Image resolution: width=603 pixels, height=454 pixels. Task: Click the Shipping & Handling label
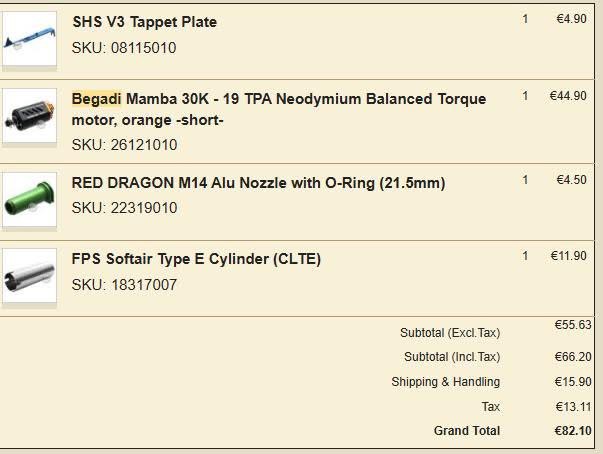point(445,382)
